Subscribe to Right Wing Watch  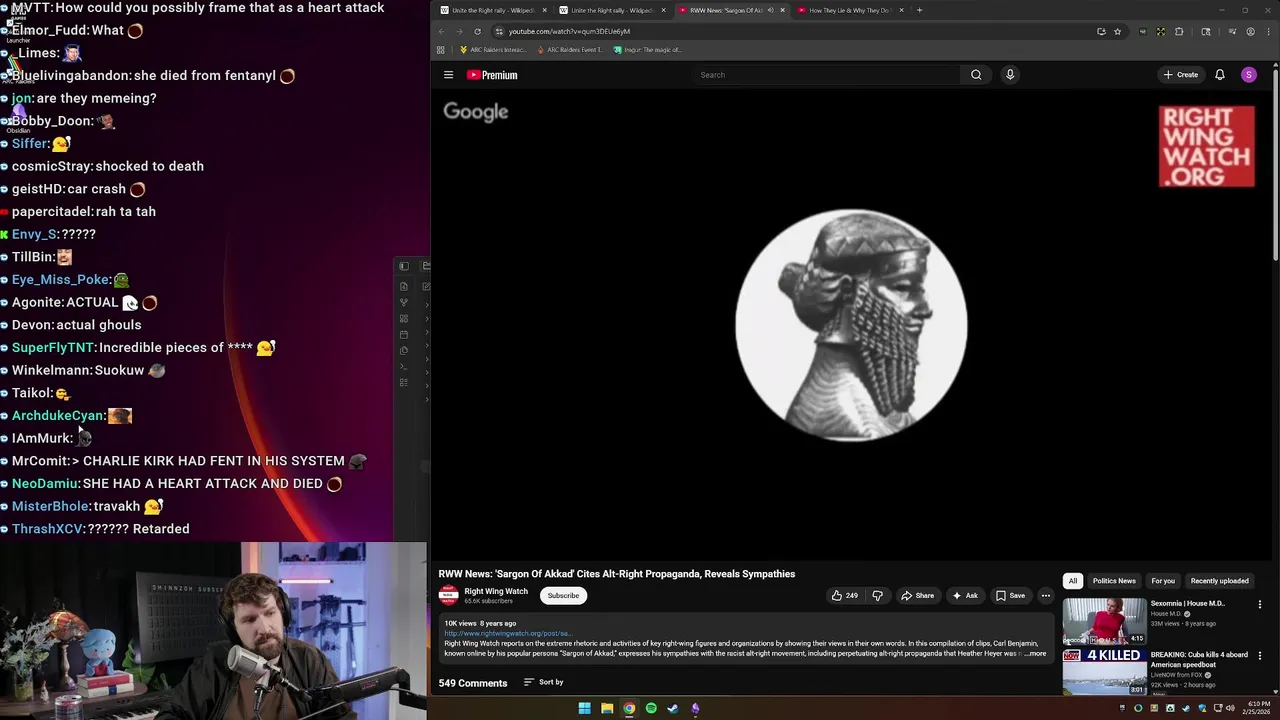[x=563, y=596]
